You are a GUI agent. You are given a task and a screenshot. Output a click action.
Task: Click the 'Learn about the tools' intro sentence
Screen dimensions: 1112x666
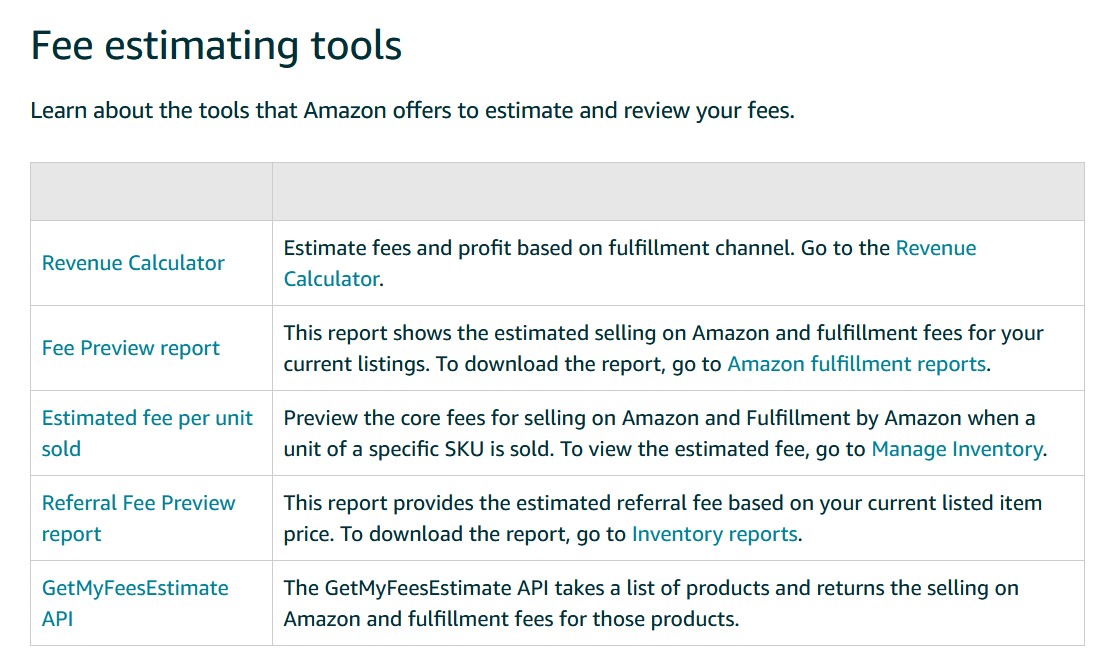[413, 111]
